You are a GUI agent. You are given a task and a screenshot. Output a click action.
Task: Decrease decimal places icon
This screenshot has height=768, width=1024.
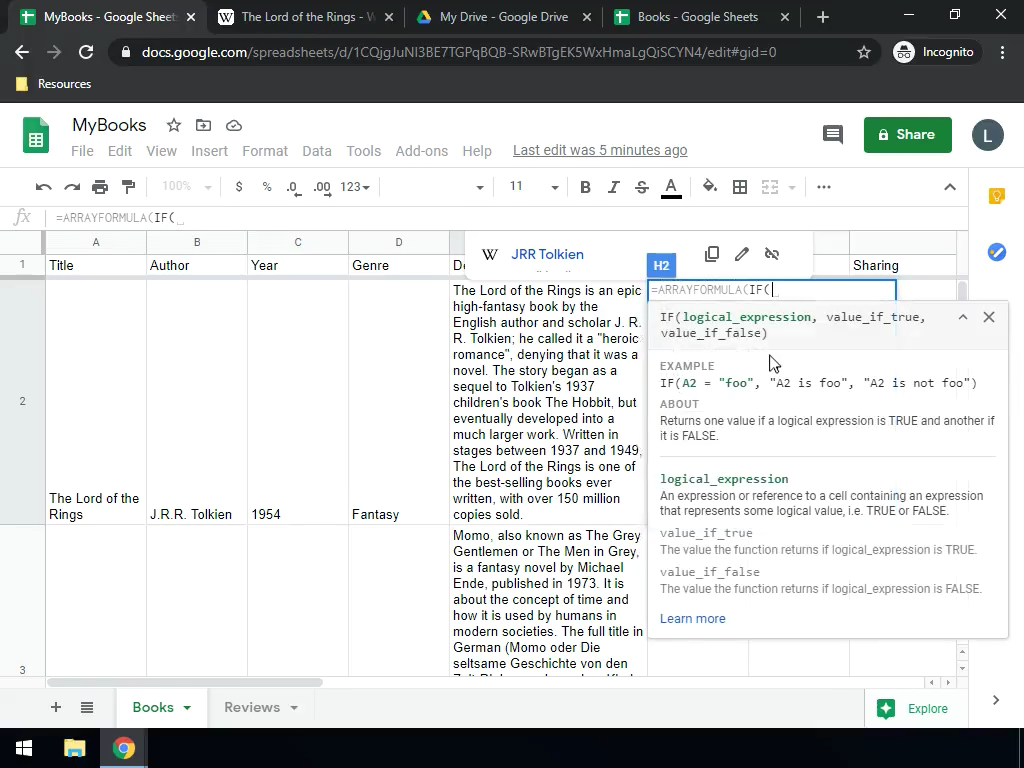click(x=294, y=187)
